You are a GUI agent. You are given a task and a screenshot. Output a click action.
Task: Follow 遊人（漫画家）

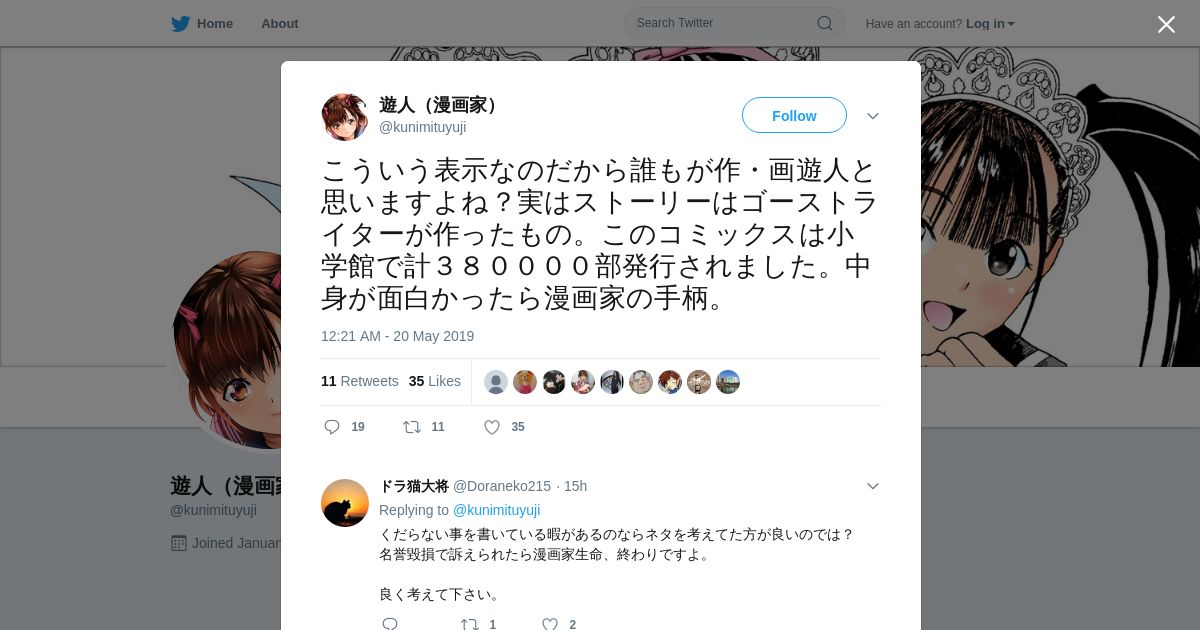coord(794,115)
